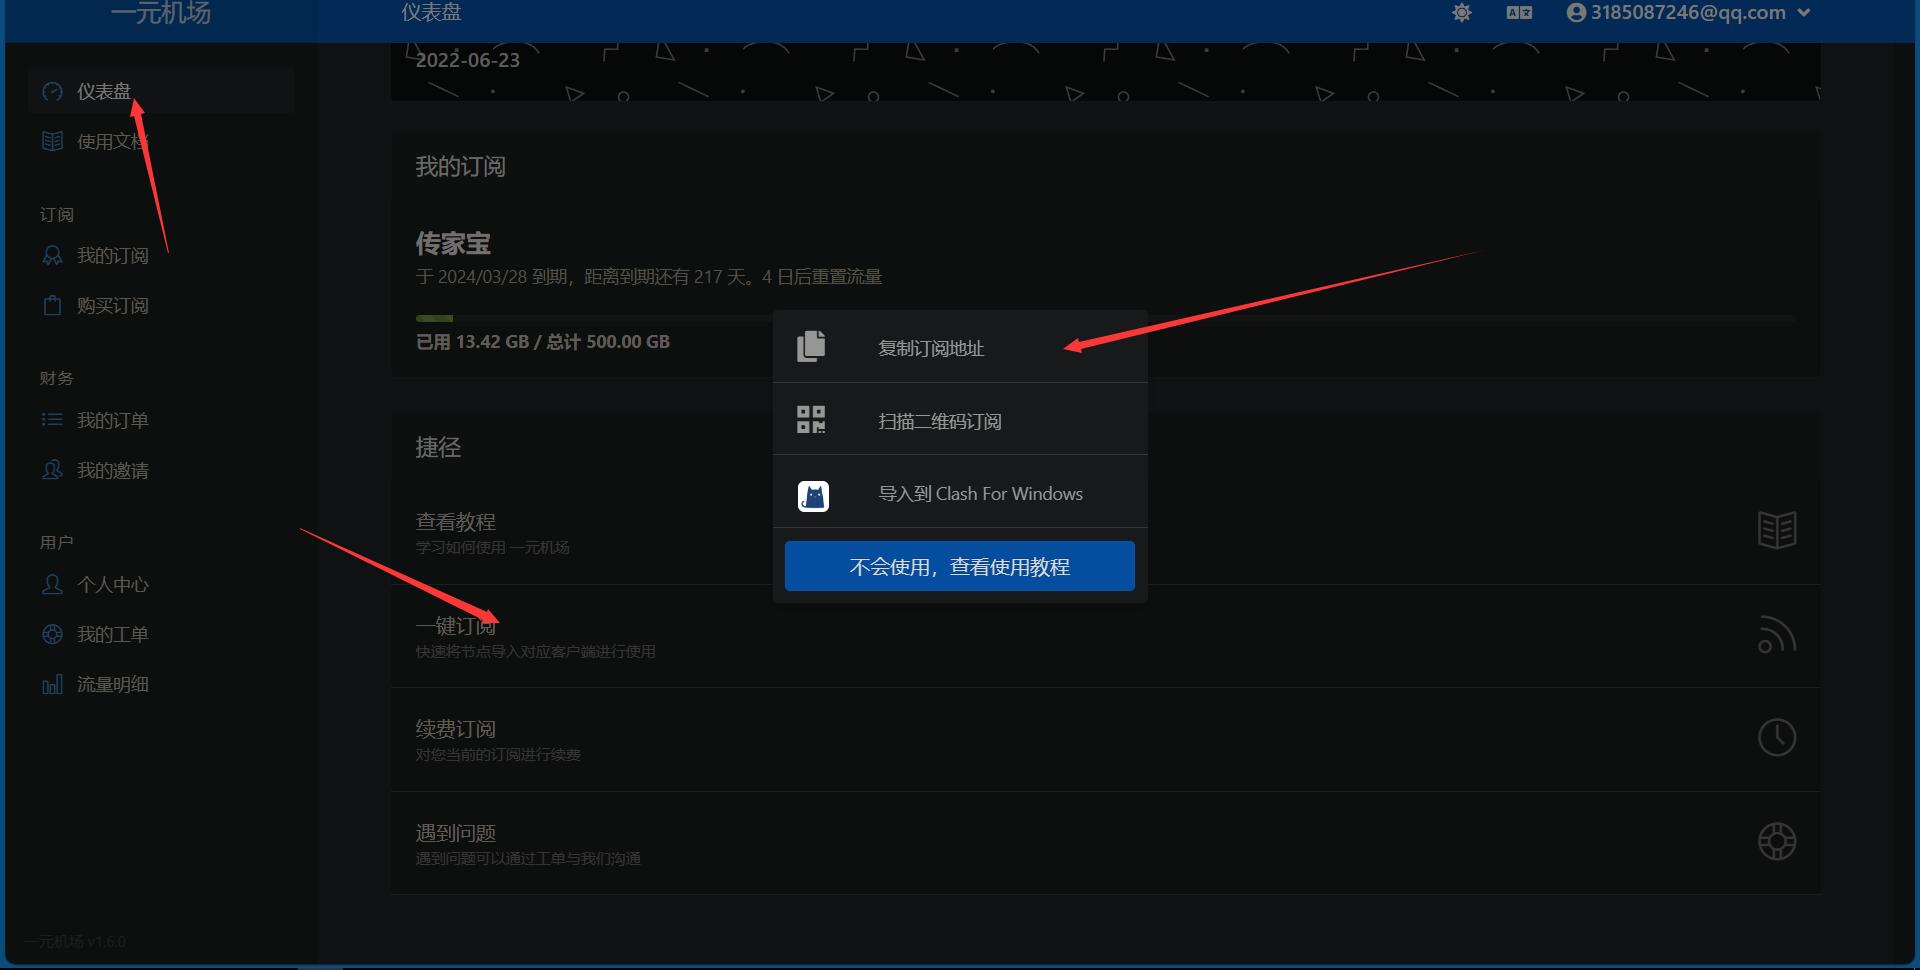Click the 我的邀请 people icon
Image resolution: width=1920 pixels, height=970 pixels.
[x=52, y=470]
